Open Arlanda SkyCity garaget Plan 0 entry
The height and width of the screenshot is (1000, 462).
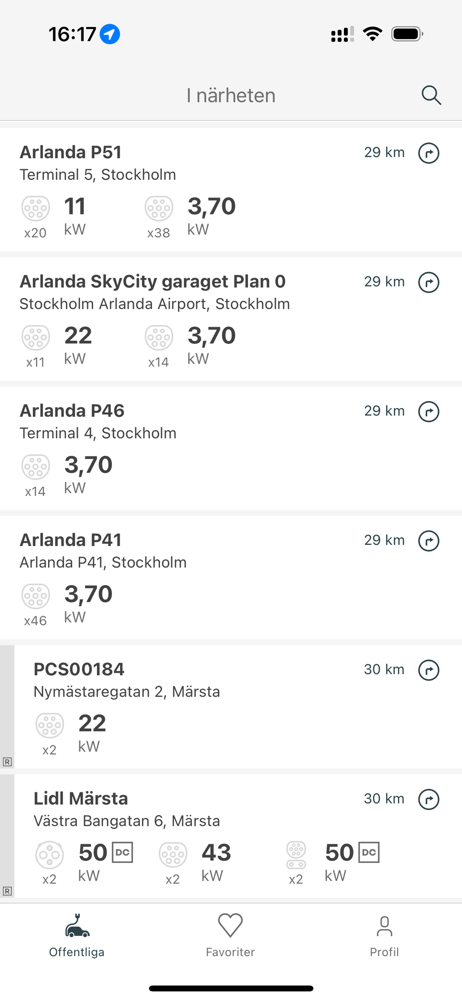click(x=231, y=319)
